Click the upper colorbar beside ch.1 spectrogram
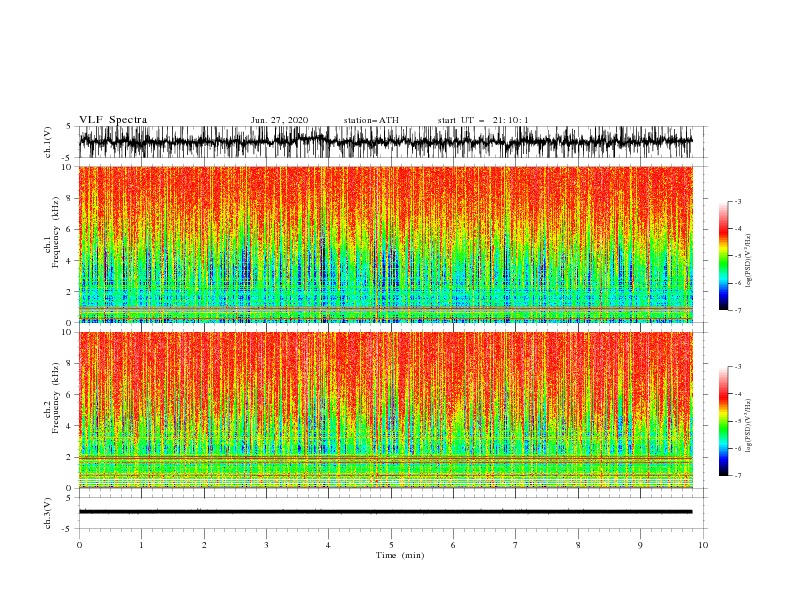Image resolution: width=792 pixels, height=612 pixels. point(723,256)
